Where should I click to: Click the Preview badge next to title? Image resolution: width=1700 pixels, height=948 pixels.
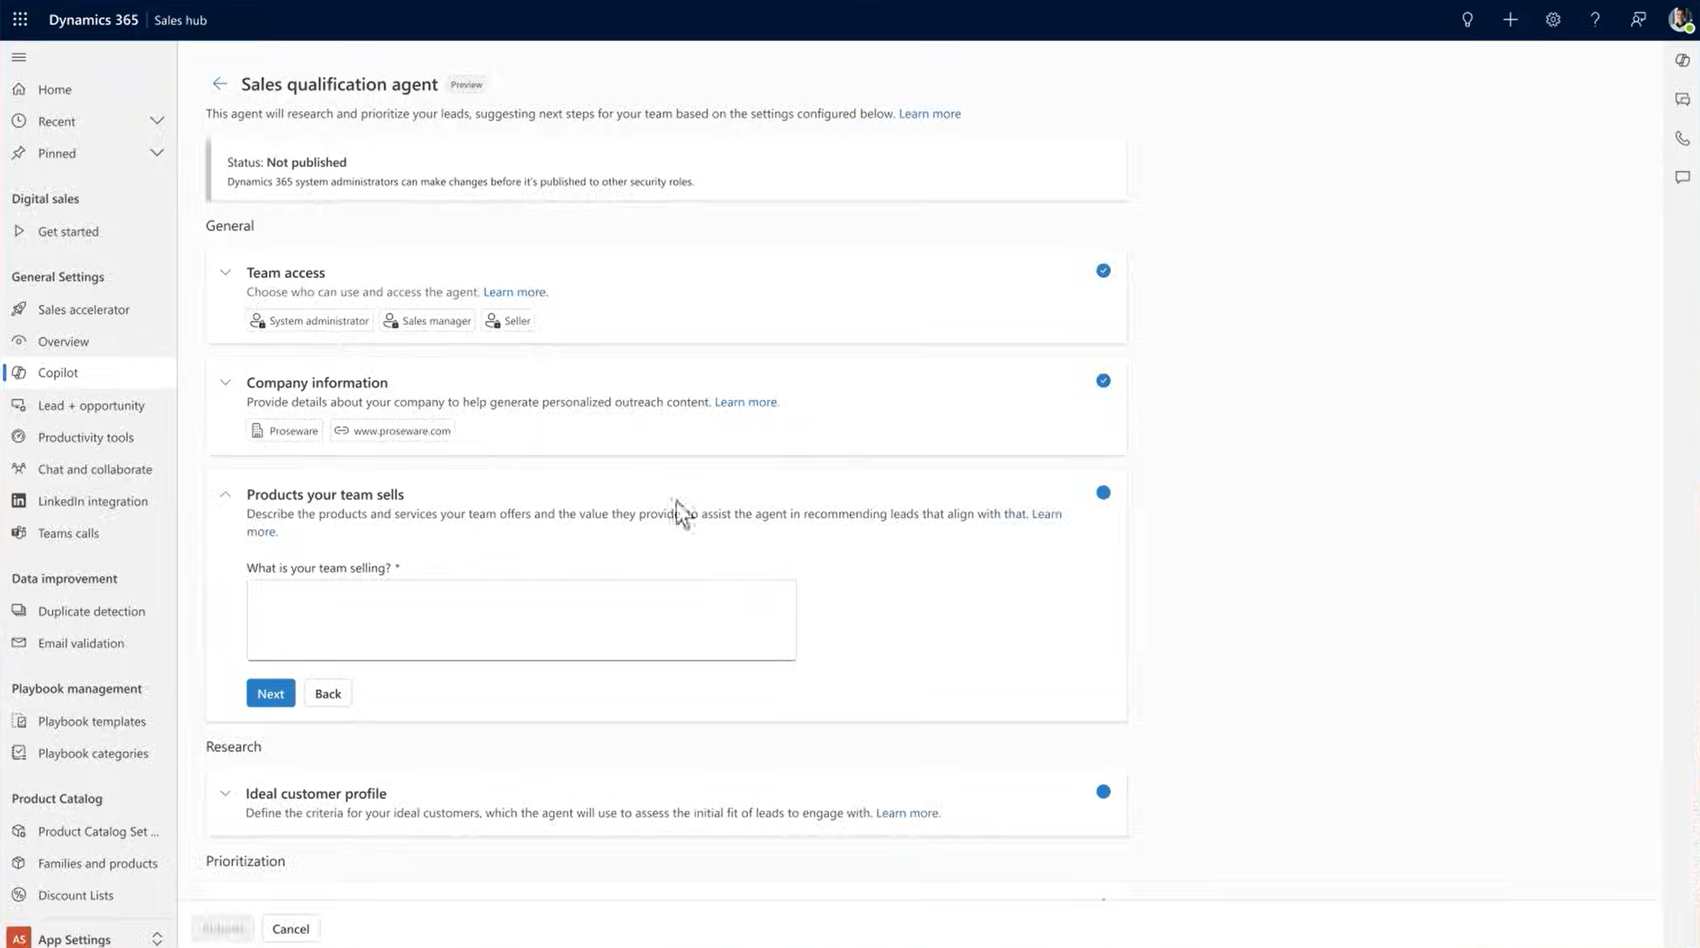click(466, 85)
